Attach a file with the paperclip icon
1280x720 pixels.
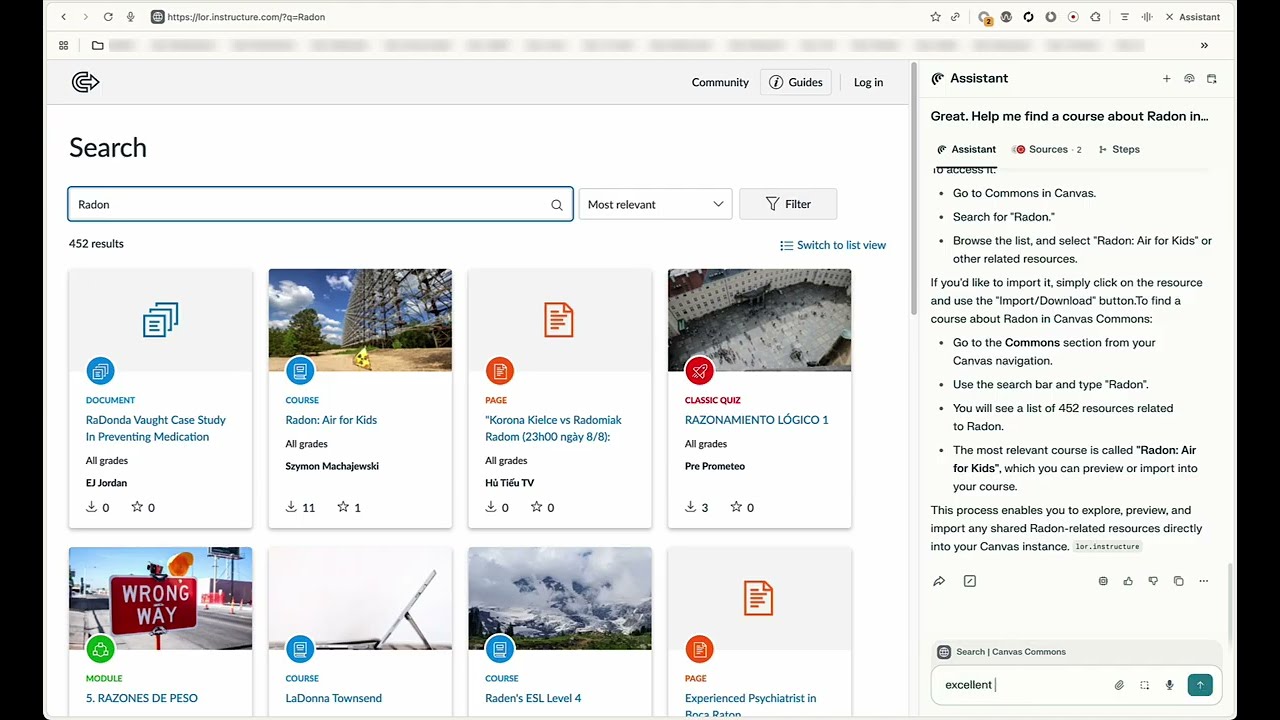[x=1119, y=685]
